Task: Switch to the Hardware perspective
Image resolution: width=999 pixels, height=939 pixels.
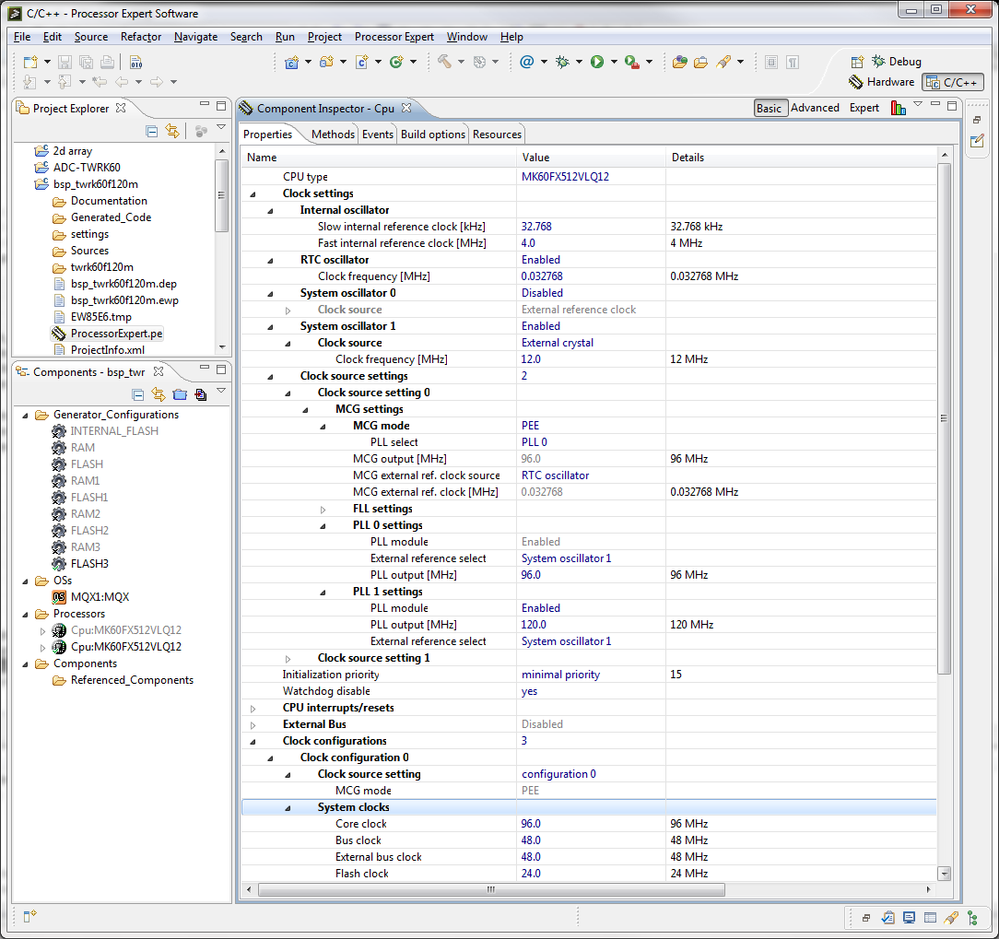Action: point(881,82)
